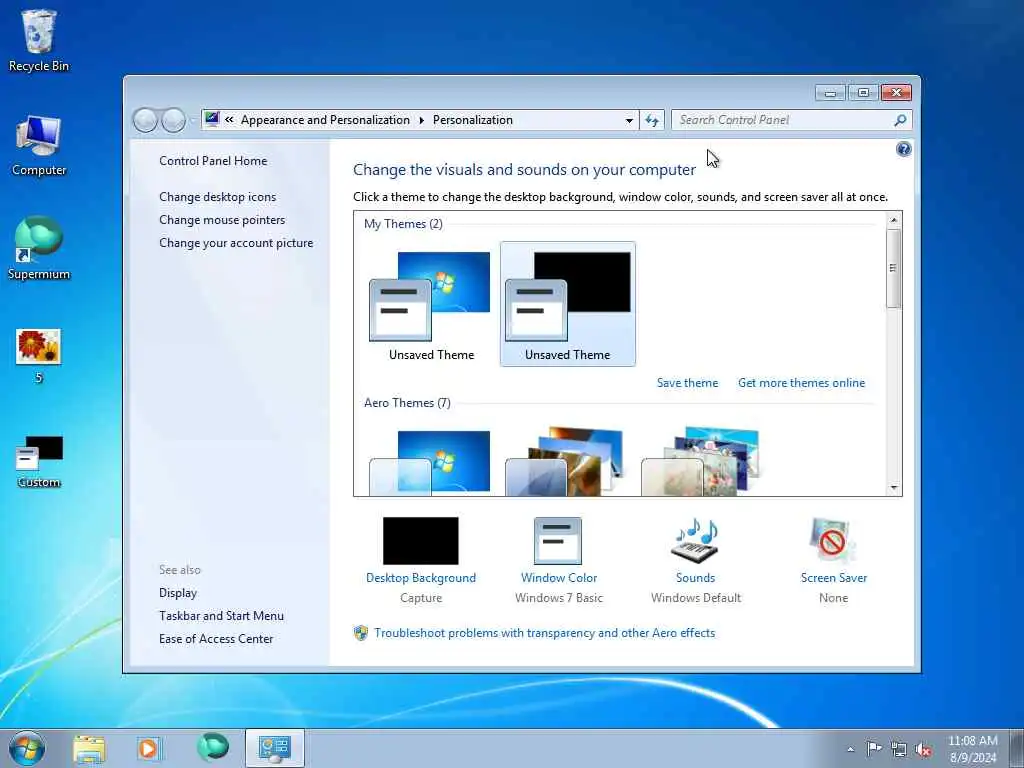Image resolution: width=1024 pixels, height=768 pixels.
Task: Click the network icon in system tray
Action: (899, 750)
